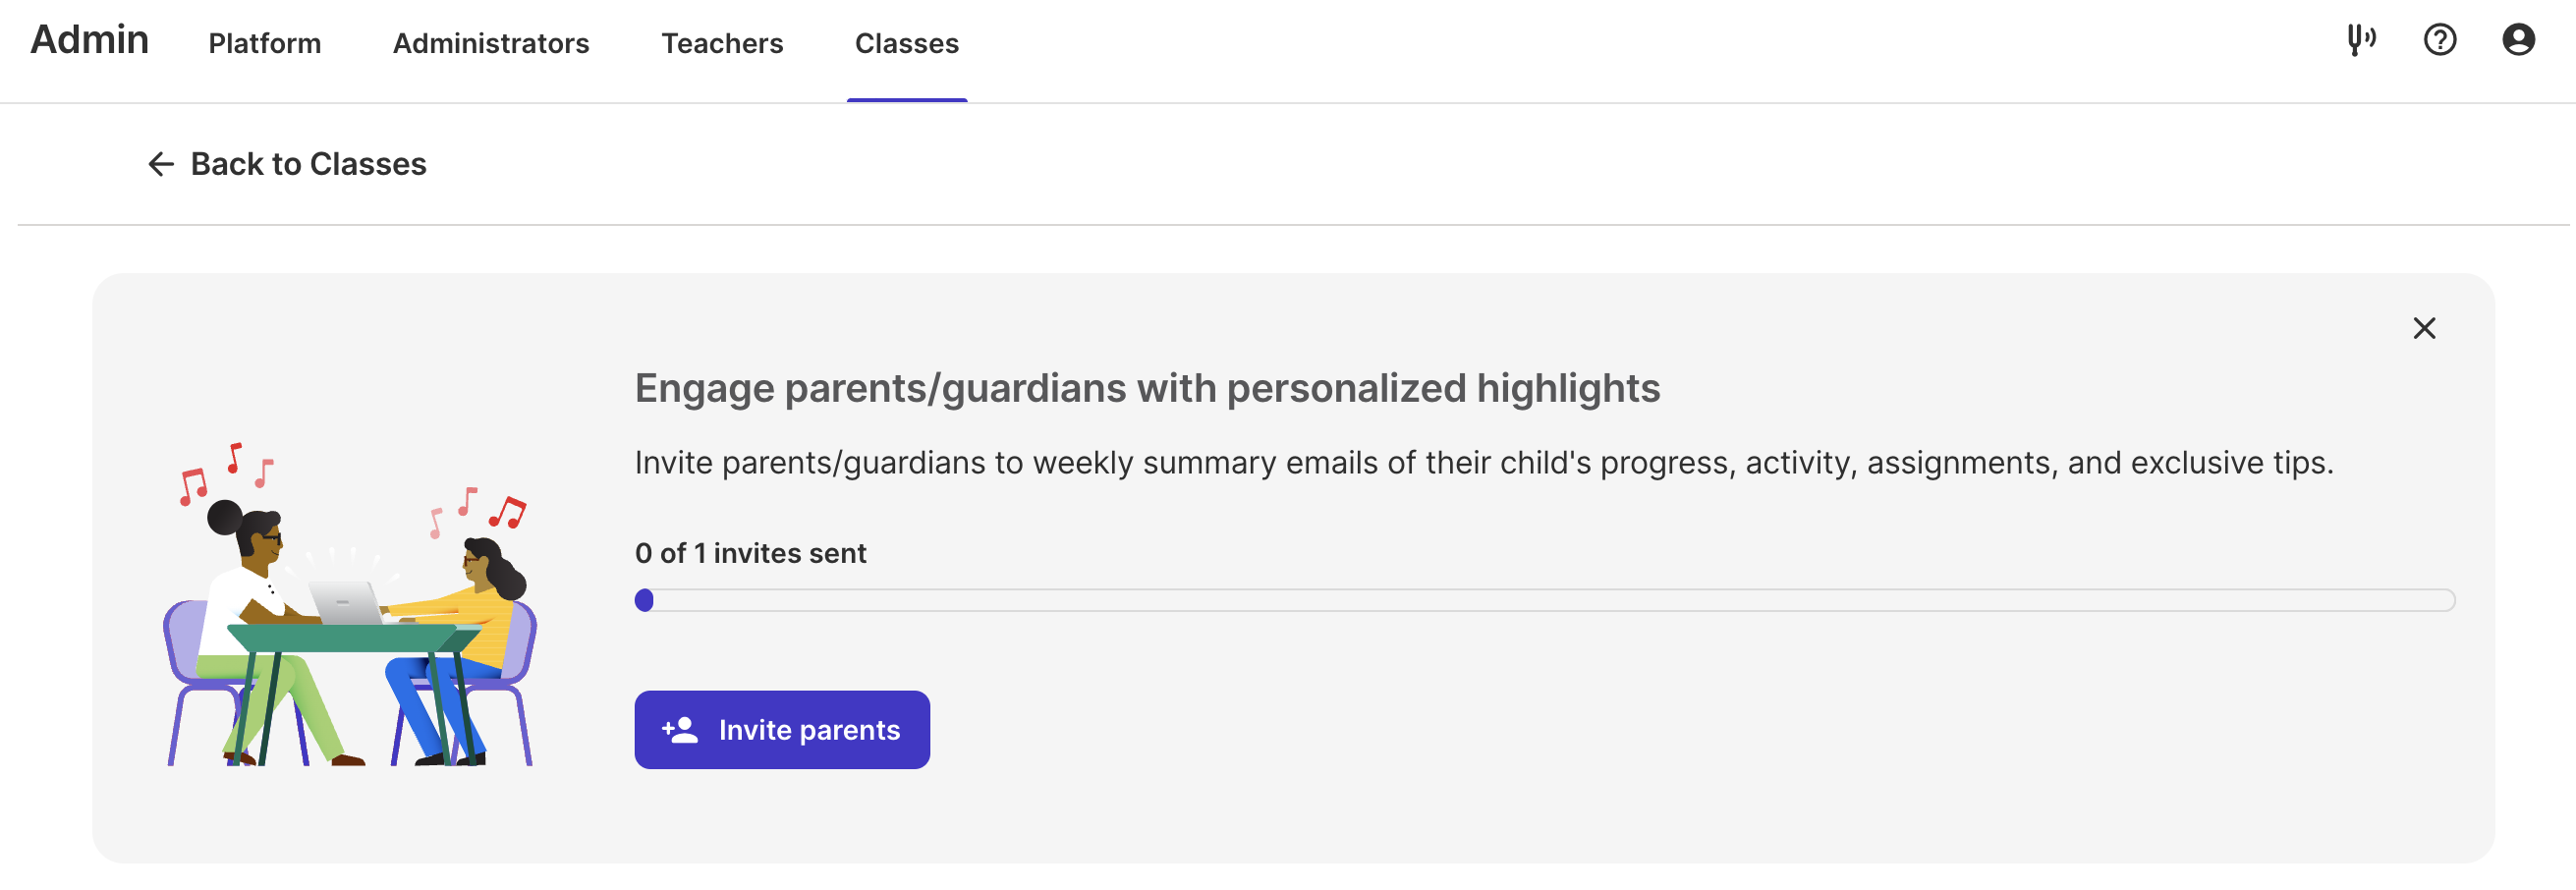The image size is (2576, 890).
Task: Dismiss the parent engagement banner
Action: 2424,328
